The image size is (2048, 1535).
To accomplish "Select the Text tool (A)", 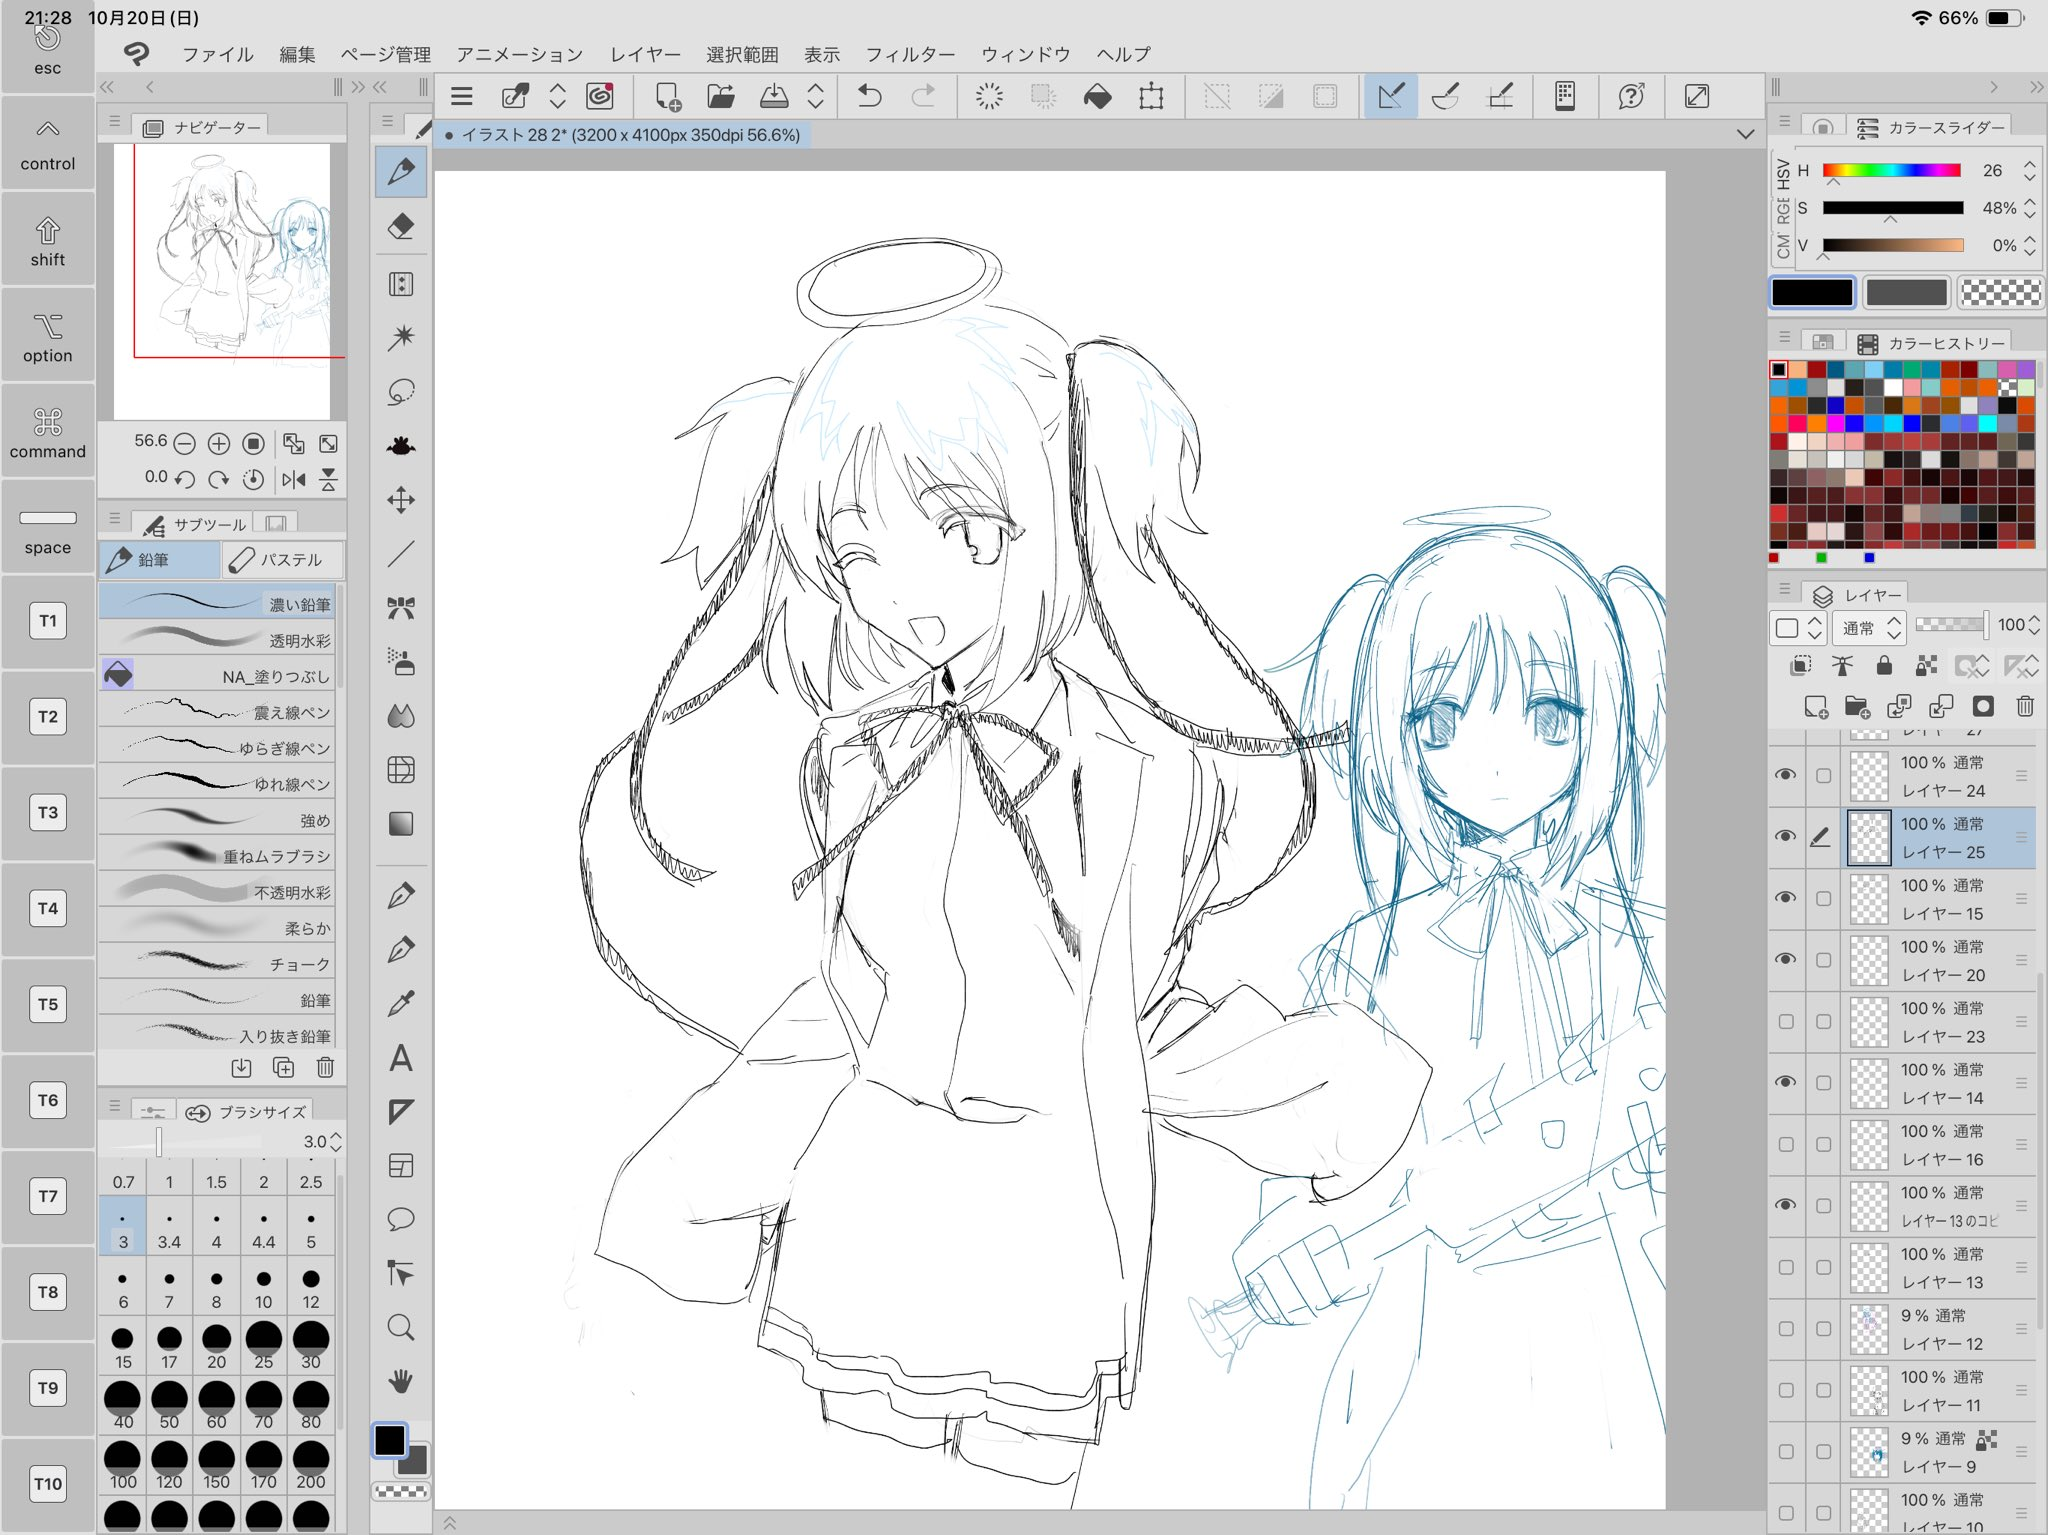I will (401, 1058).
